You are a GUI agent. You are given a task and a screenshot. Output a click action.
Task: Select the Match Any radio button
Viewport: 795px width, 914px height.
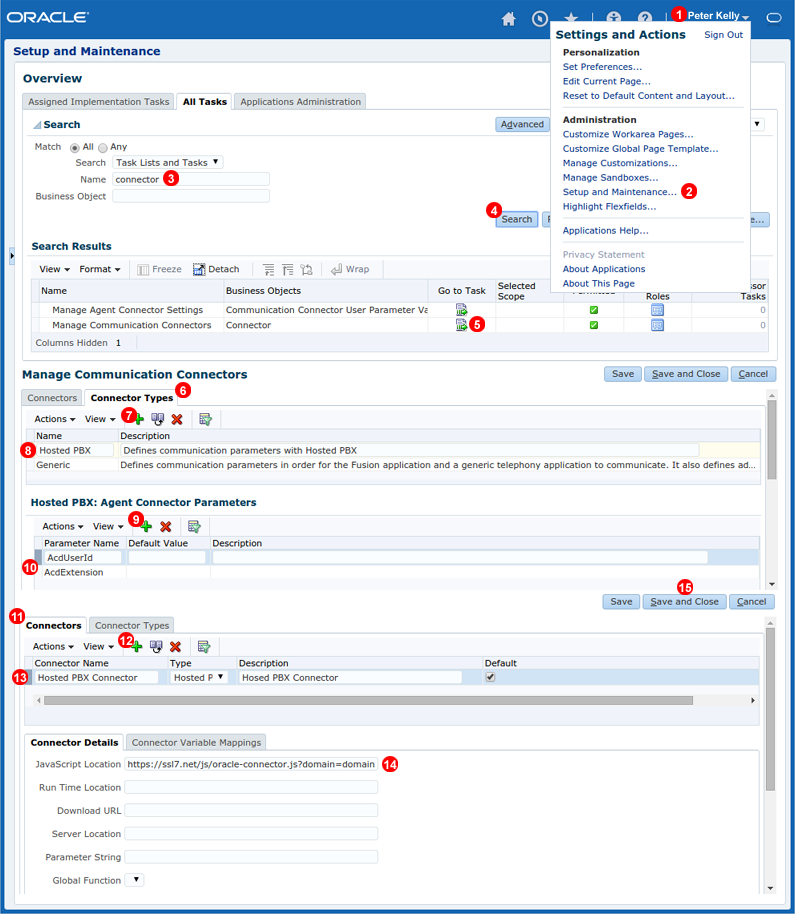tap(103, 147)
